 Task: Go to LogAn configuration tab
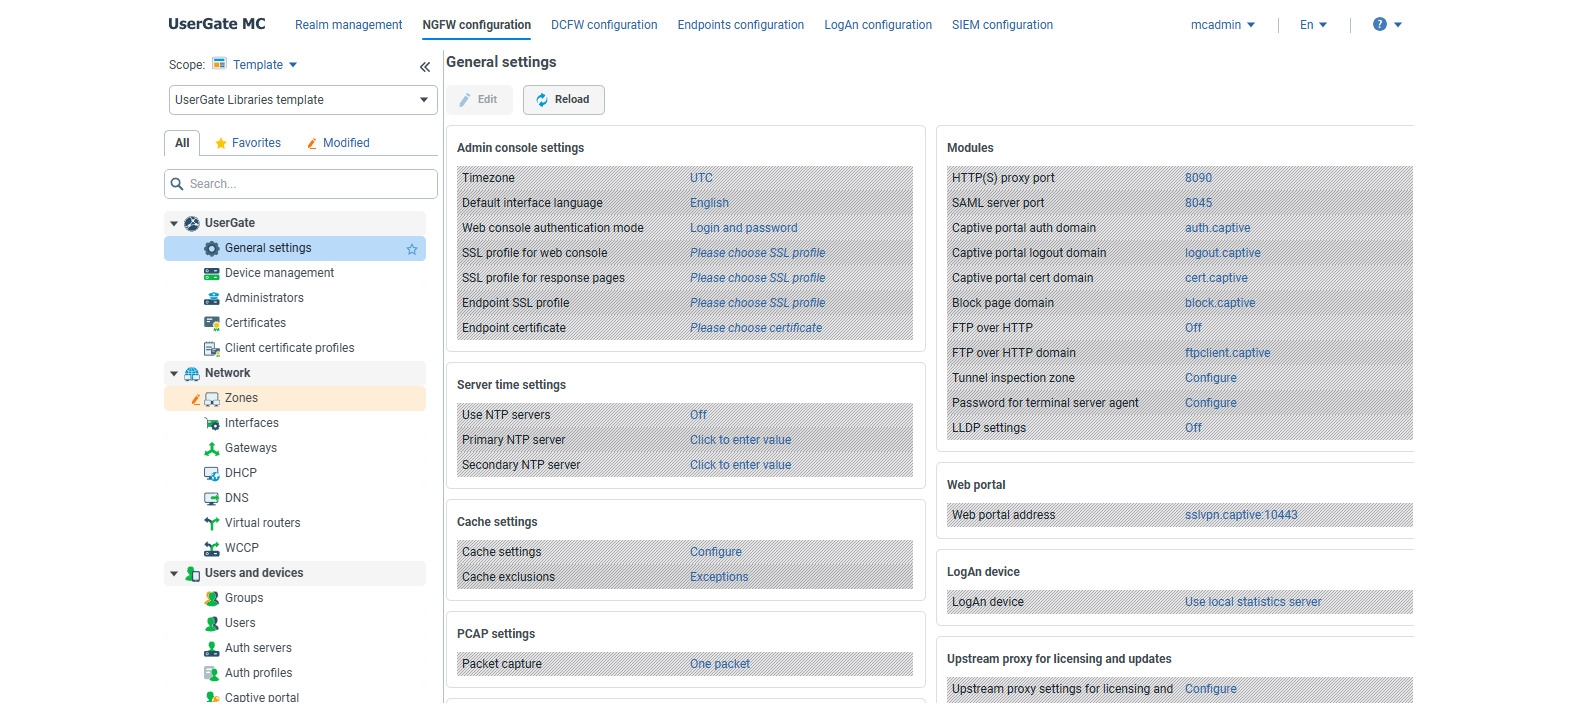coord(878,25)
